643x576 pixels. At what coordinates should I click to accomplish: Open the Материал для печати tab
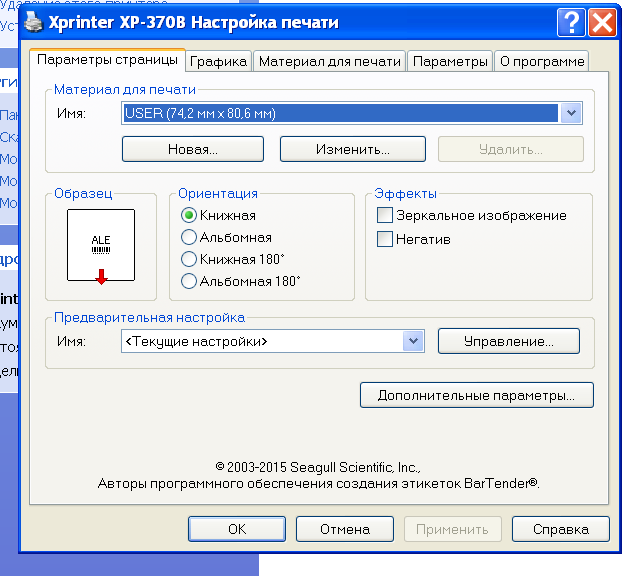pos(330,61)
